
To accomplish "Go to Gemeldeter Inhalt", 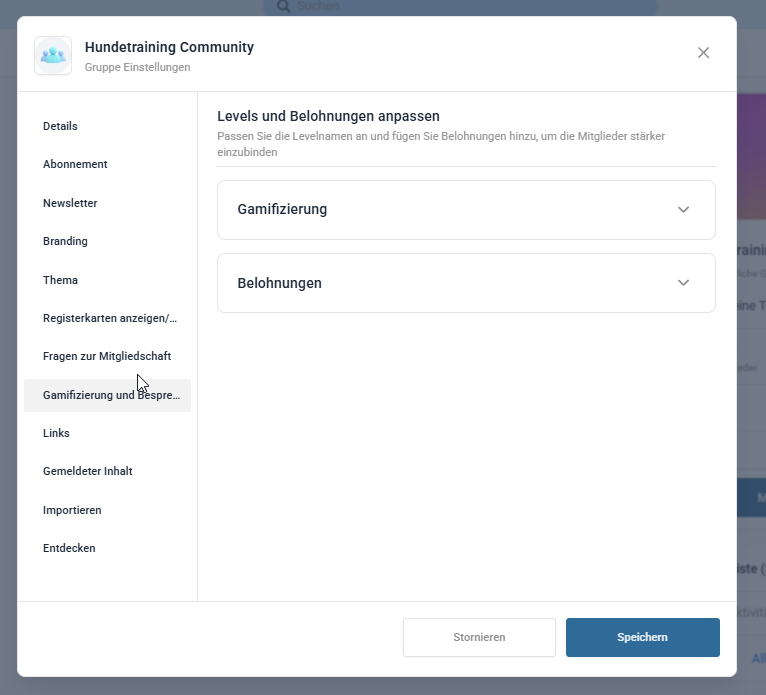I will point(88,471).
